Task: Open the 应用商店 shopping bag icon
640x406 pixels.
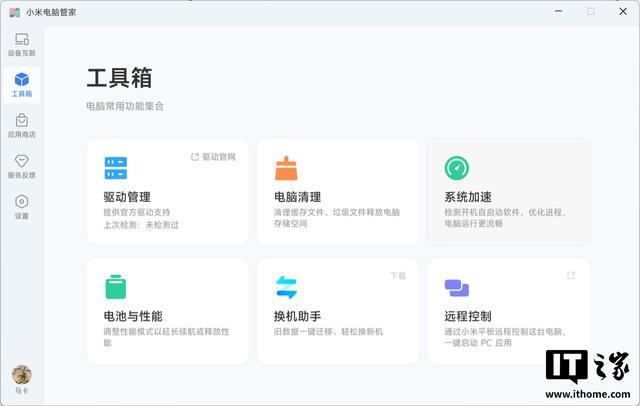Action: pyautogui.click(x=22, y=120)
